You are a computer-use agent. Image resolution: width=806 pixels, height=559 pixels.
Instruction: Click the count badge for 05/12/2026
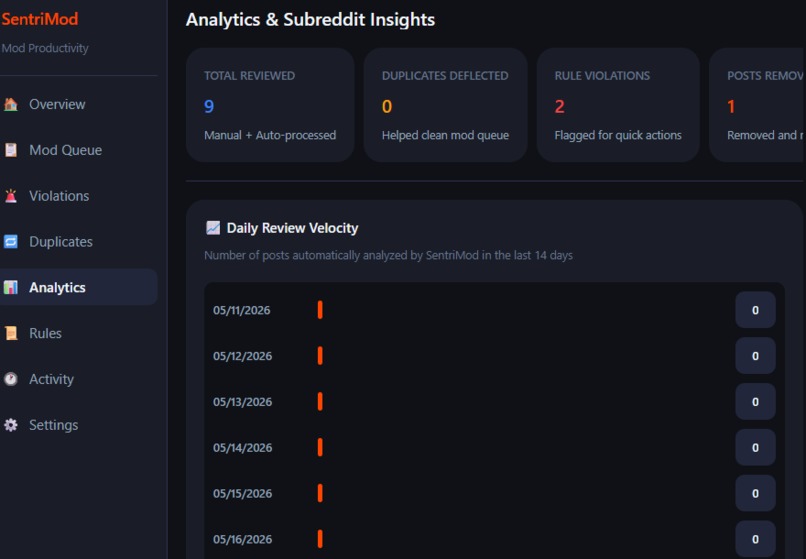click(x=755, y=356)
